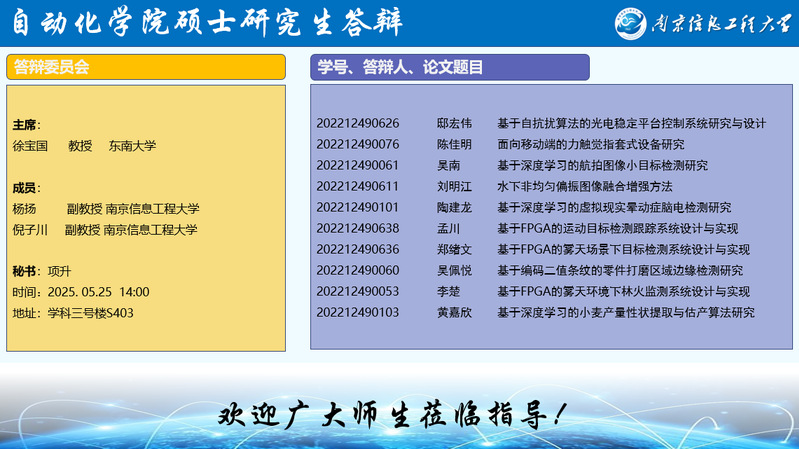Click the welcome banner 欢迎广大师生莅临指导

coord(398,414)
